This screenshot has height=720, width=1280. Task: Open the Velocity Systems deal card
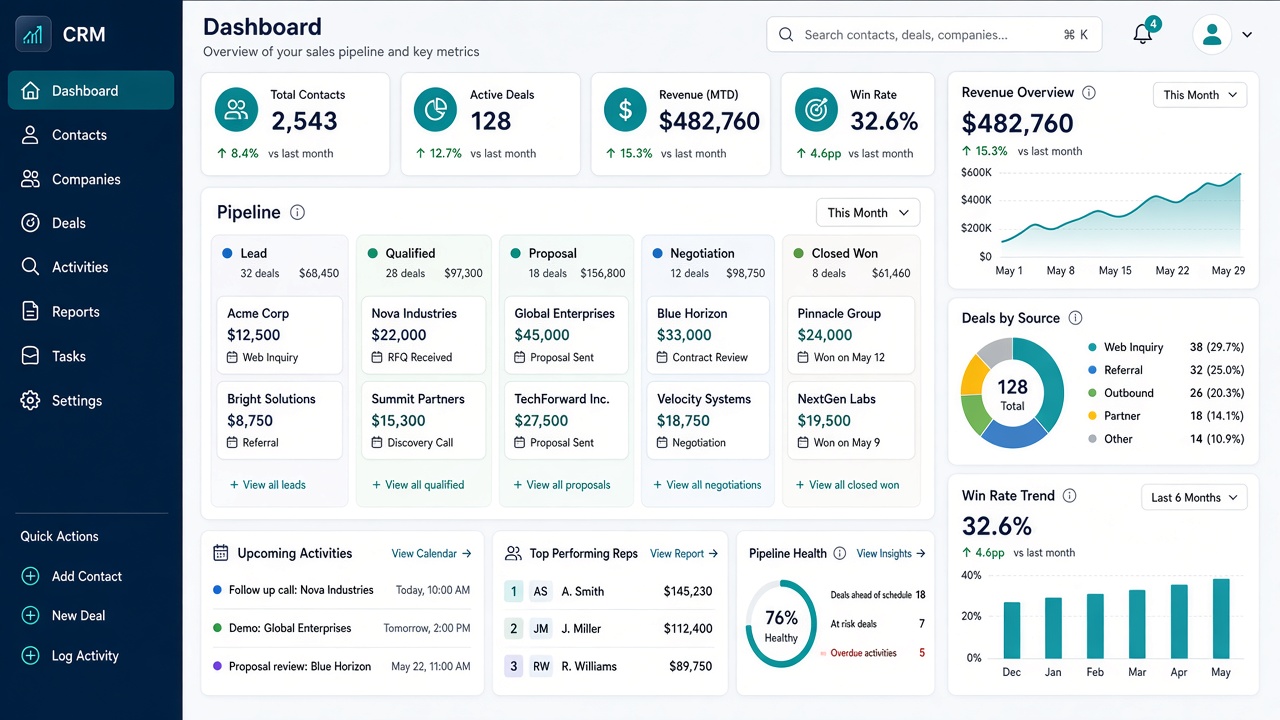[x=708, y=420]
